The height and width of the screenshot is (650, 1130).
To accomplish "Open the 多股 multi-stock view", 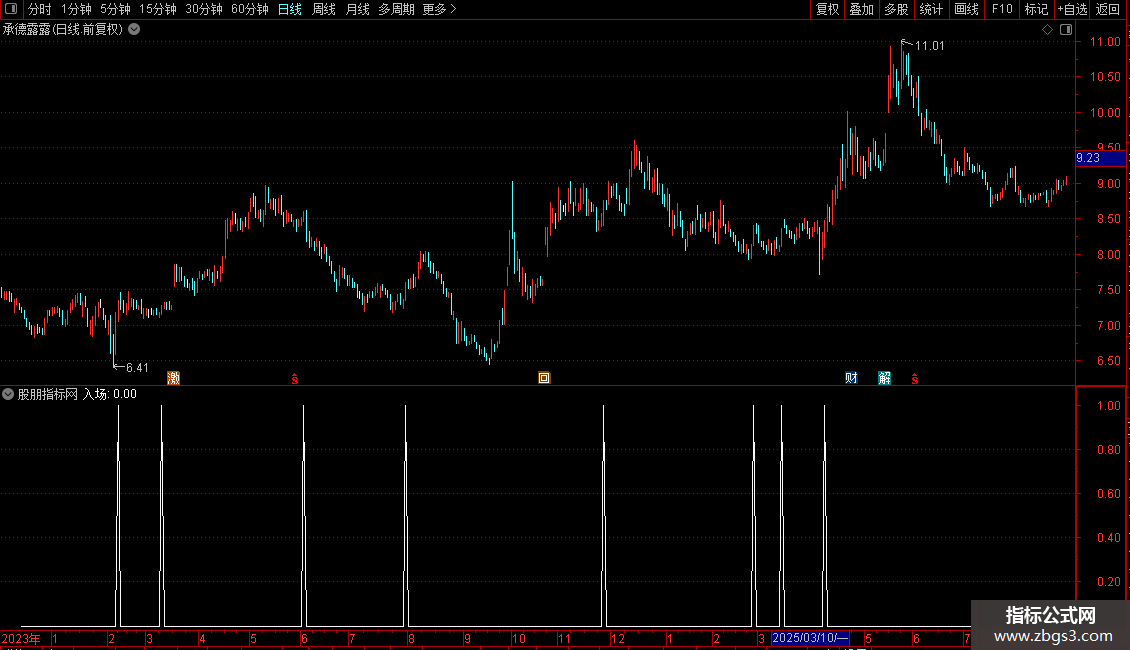I will (897, 9).
